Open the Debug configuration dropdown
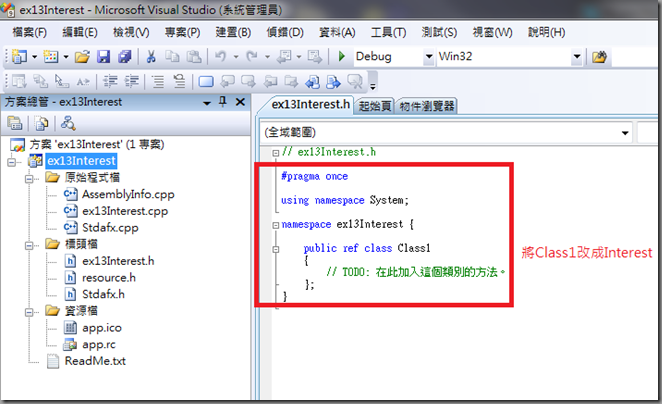Screen dimensions: 662x404 pos(429,57)
